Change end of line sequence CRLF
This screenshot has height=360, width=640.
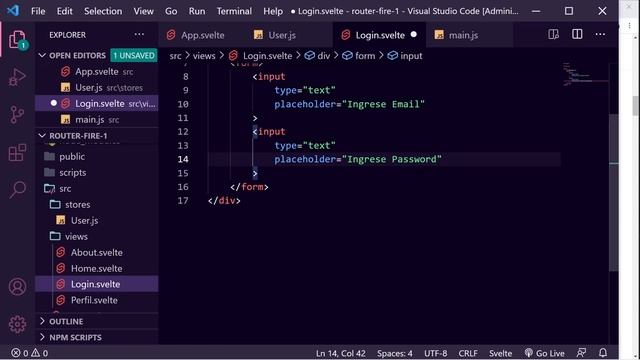click(x=468, y=353)
